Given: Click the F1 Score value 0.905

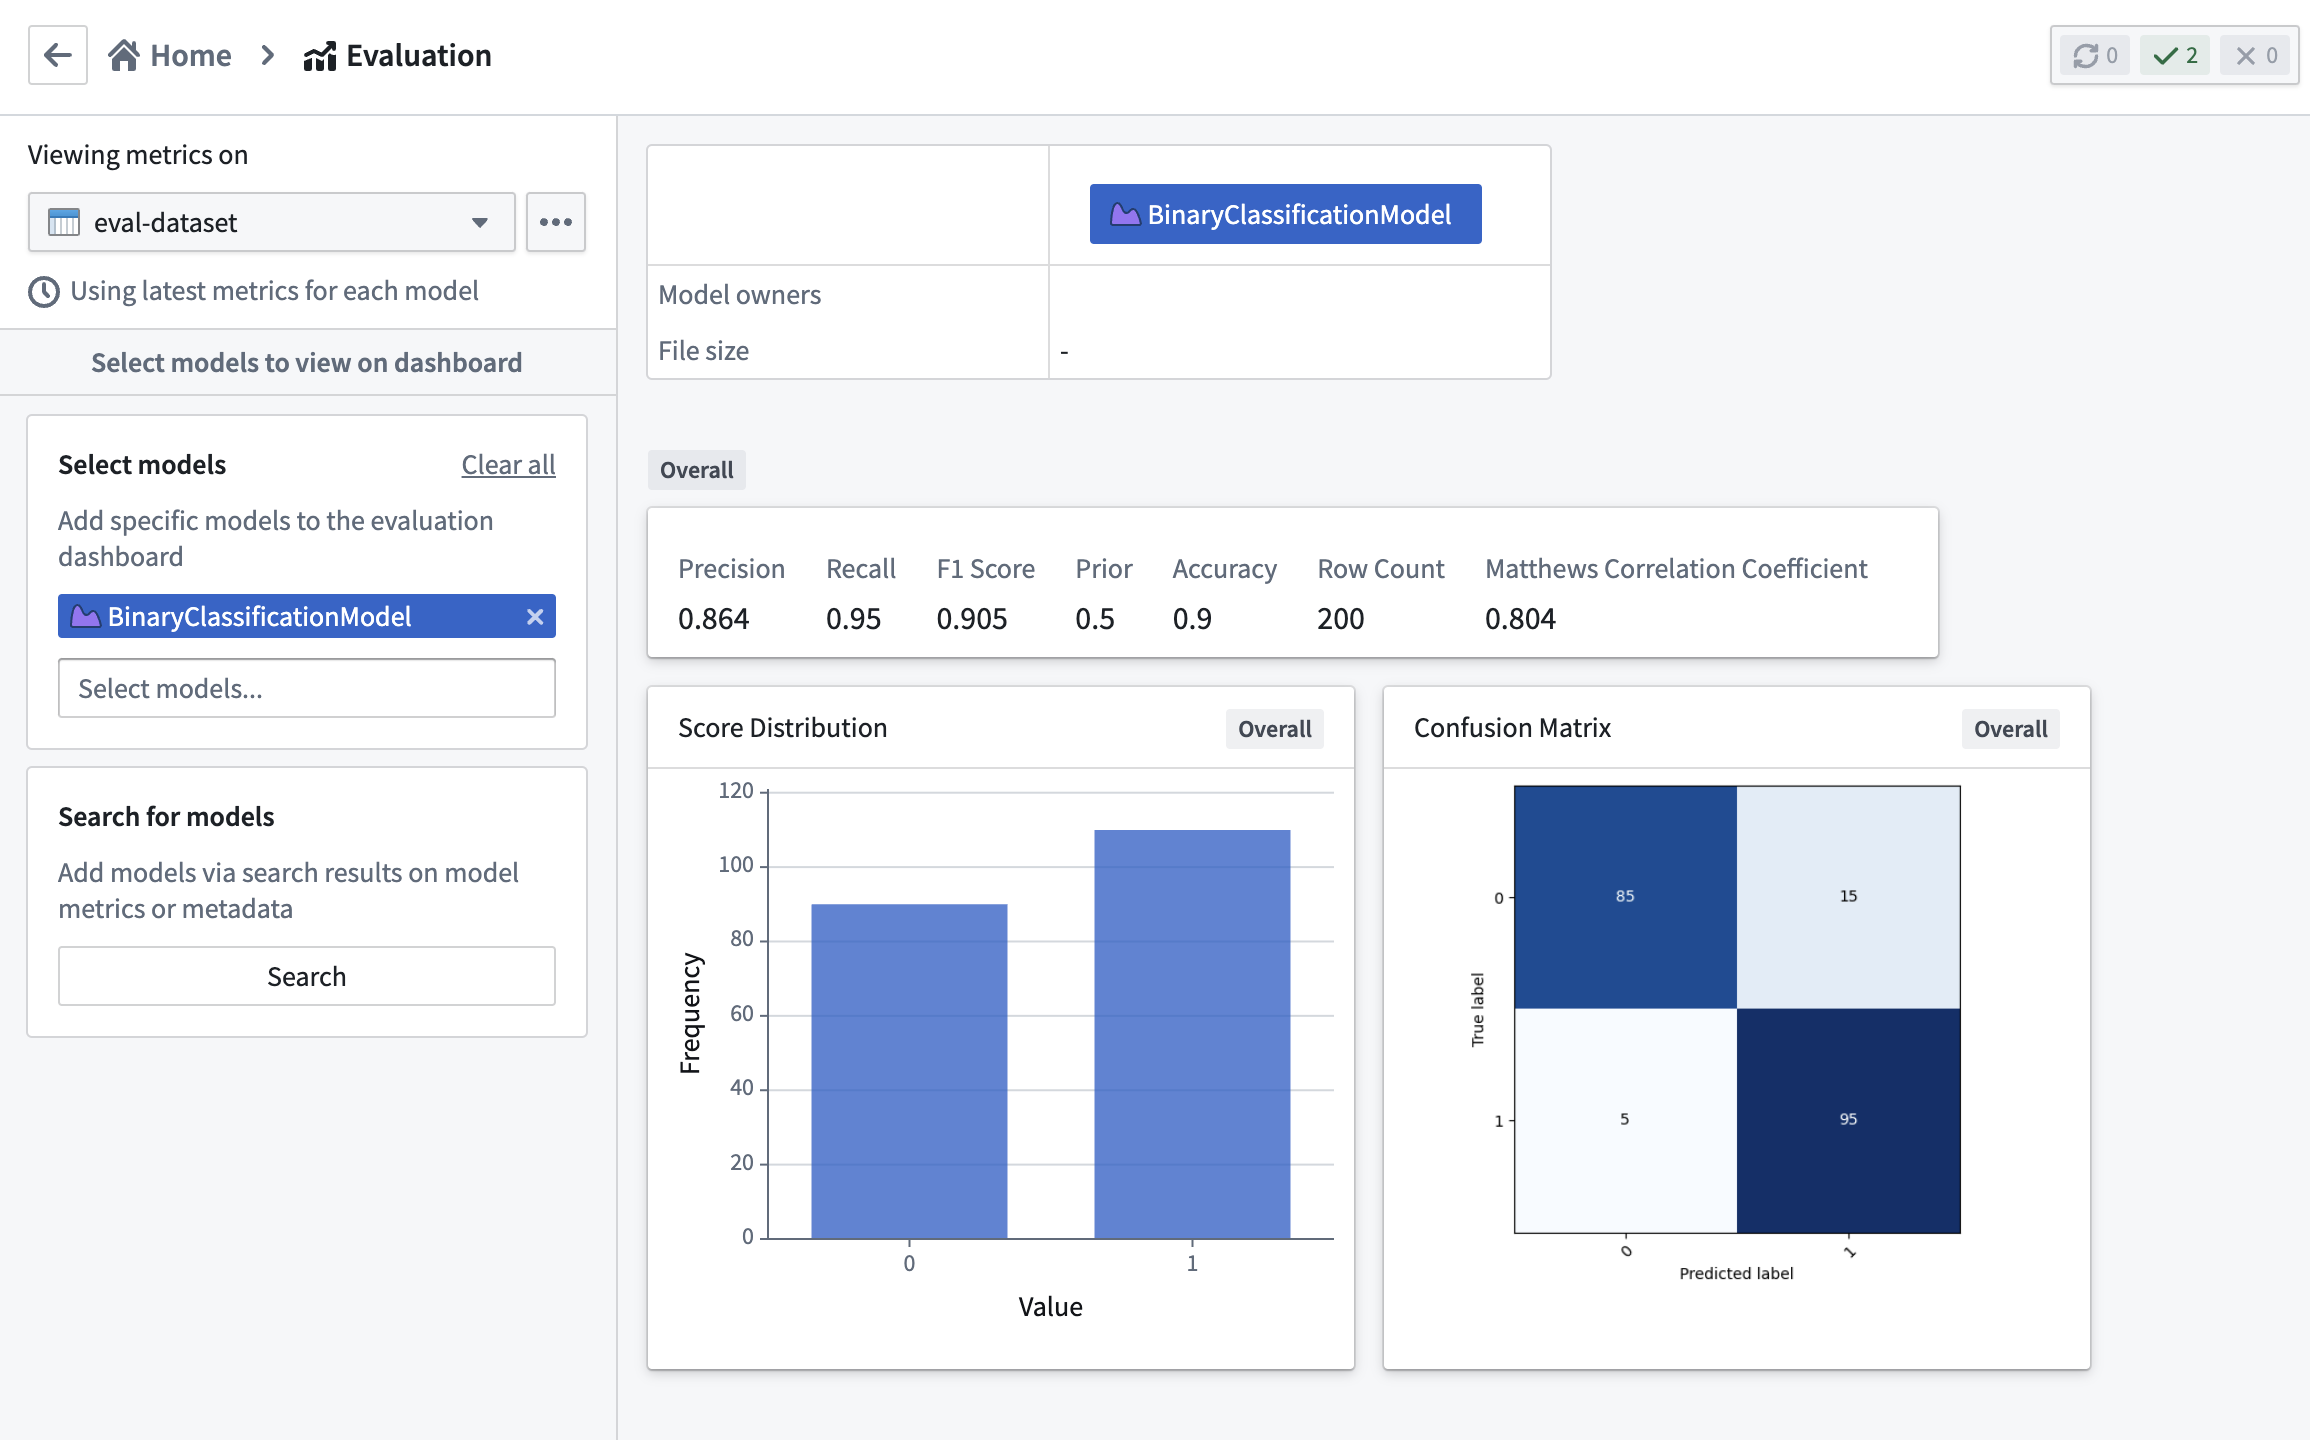Looking at the screenshot, I should tap(971, 619).
